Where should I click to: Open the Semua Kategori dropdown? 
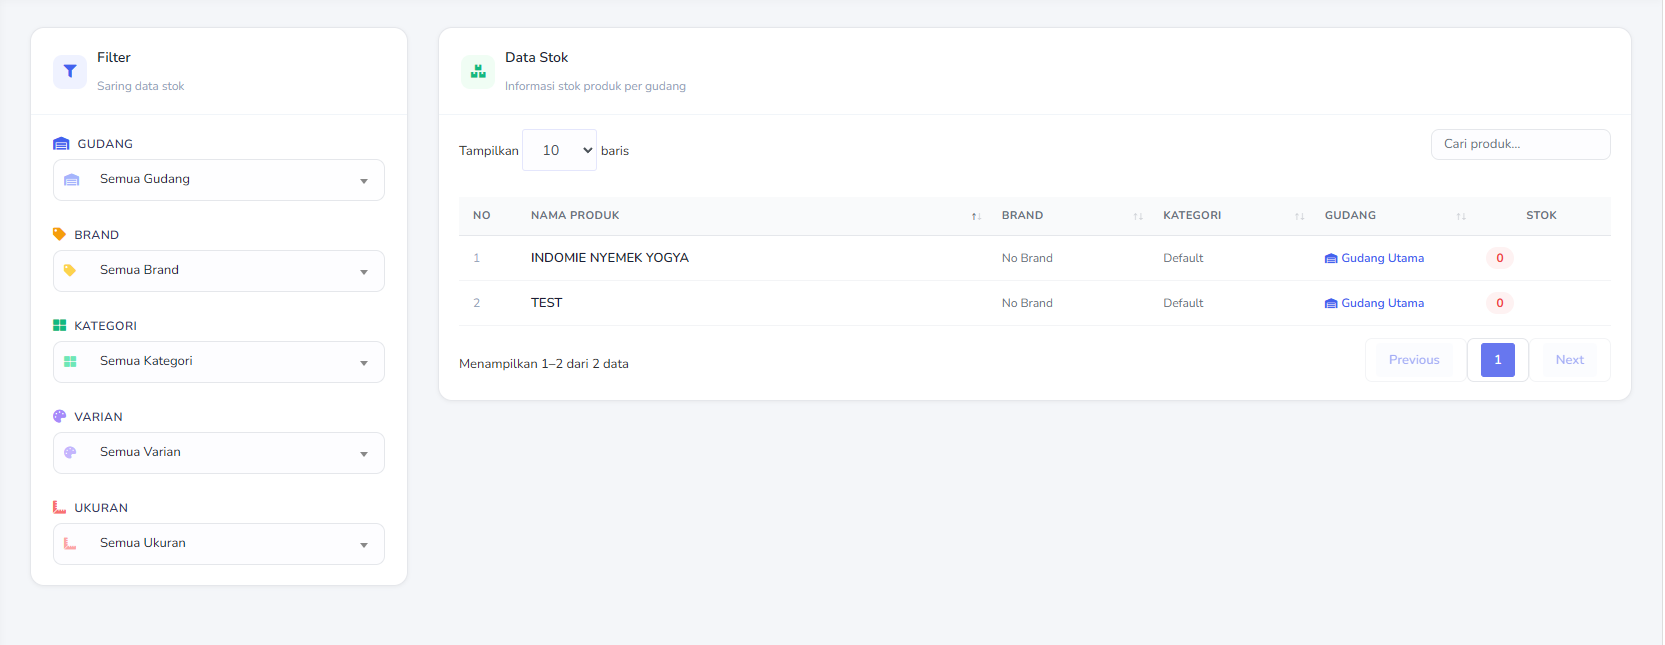pyautogui.click(x=219, y=362)
